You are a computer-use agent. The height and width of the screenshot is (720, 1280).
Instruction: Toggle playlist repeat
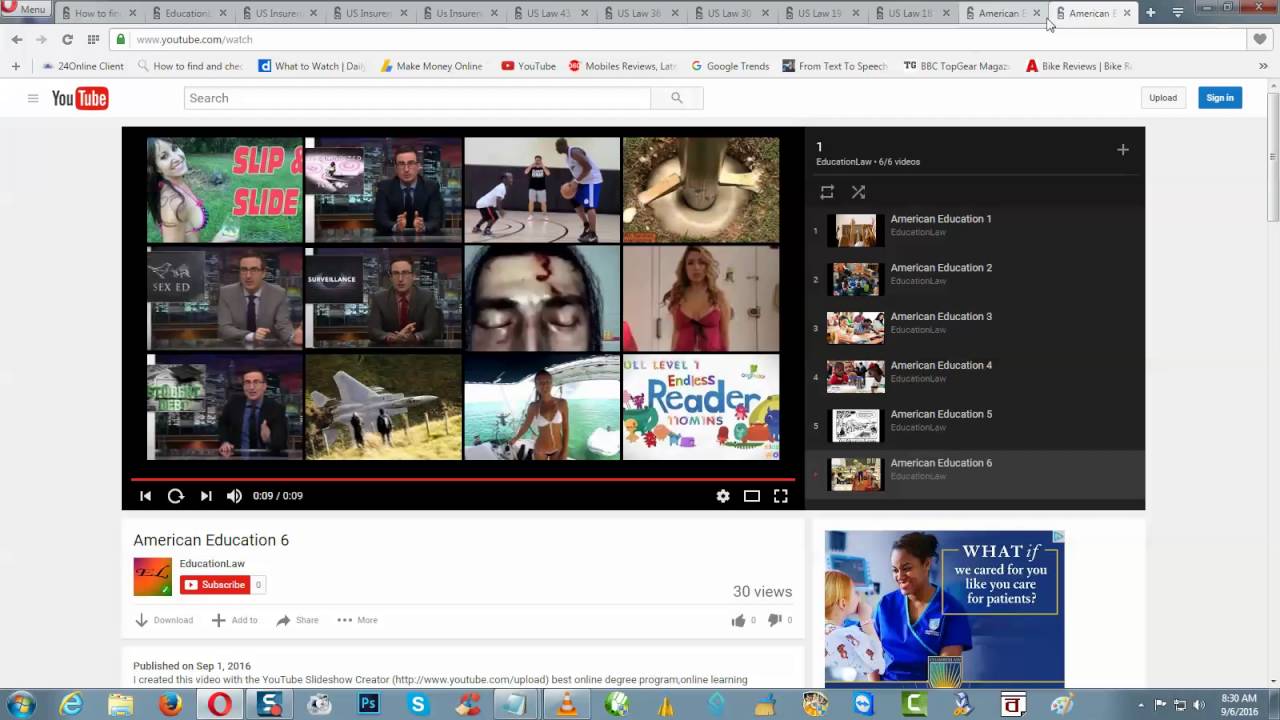827,192
